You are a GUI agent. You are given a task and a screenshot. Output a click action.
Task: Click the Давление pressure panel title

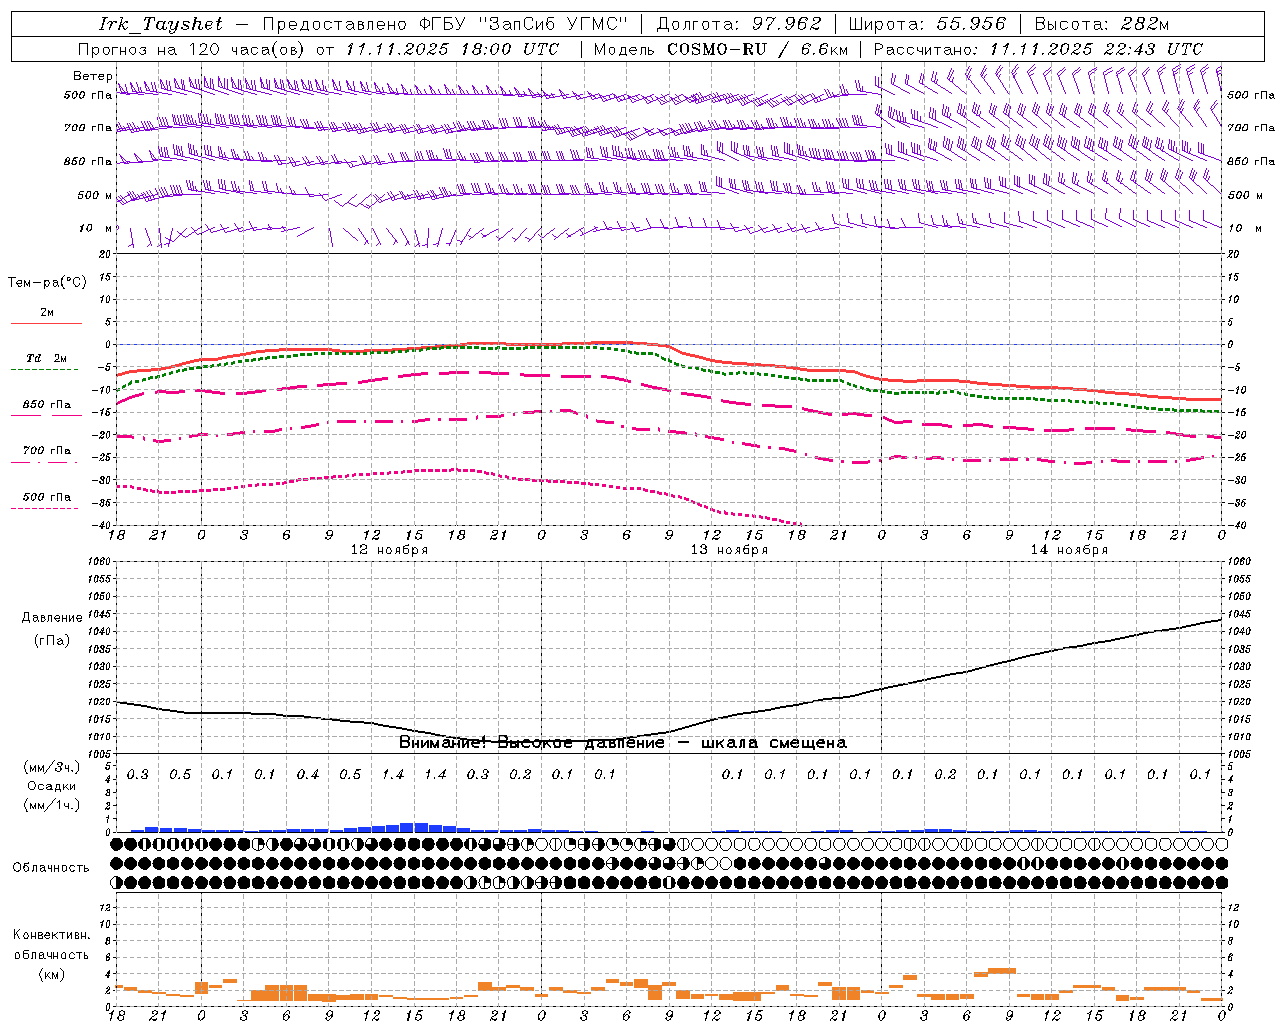[52, 618]
